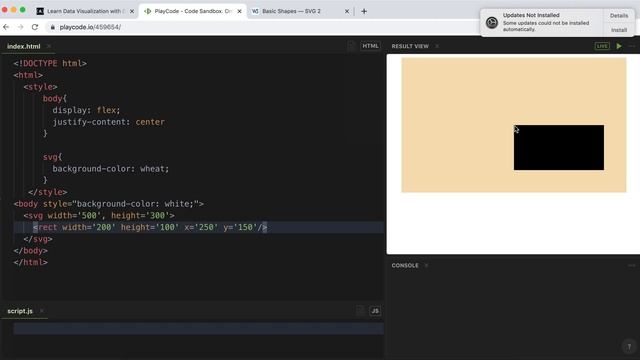Viewport: 640px width, 360px height.
Task: Click the 'body{' selector line
Action: 55,98
